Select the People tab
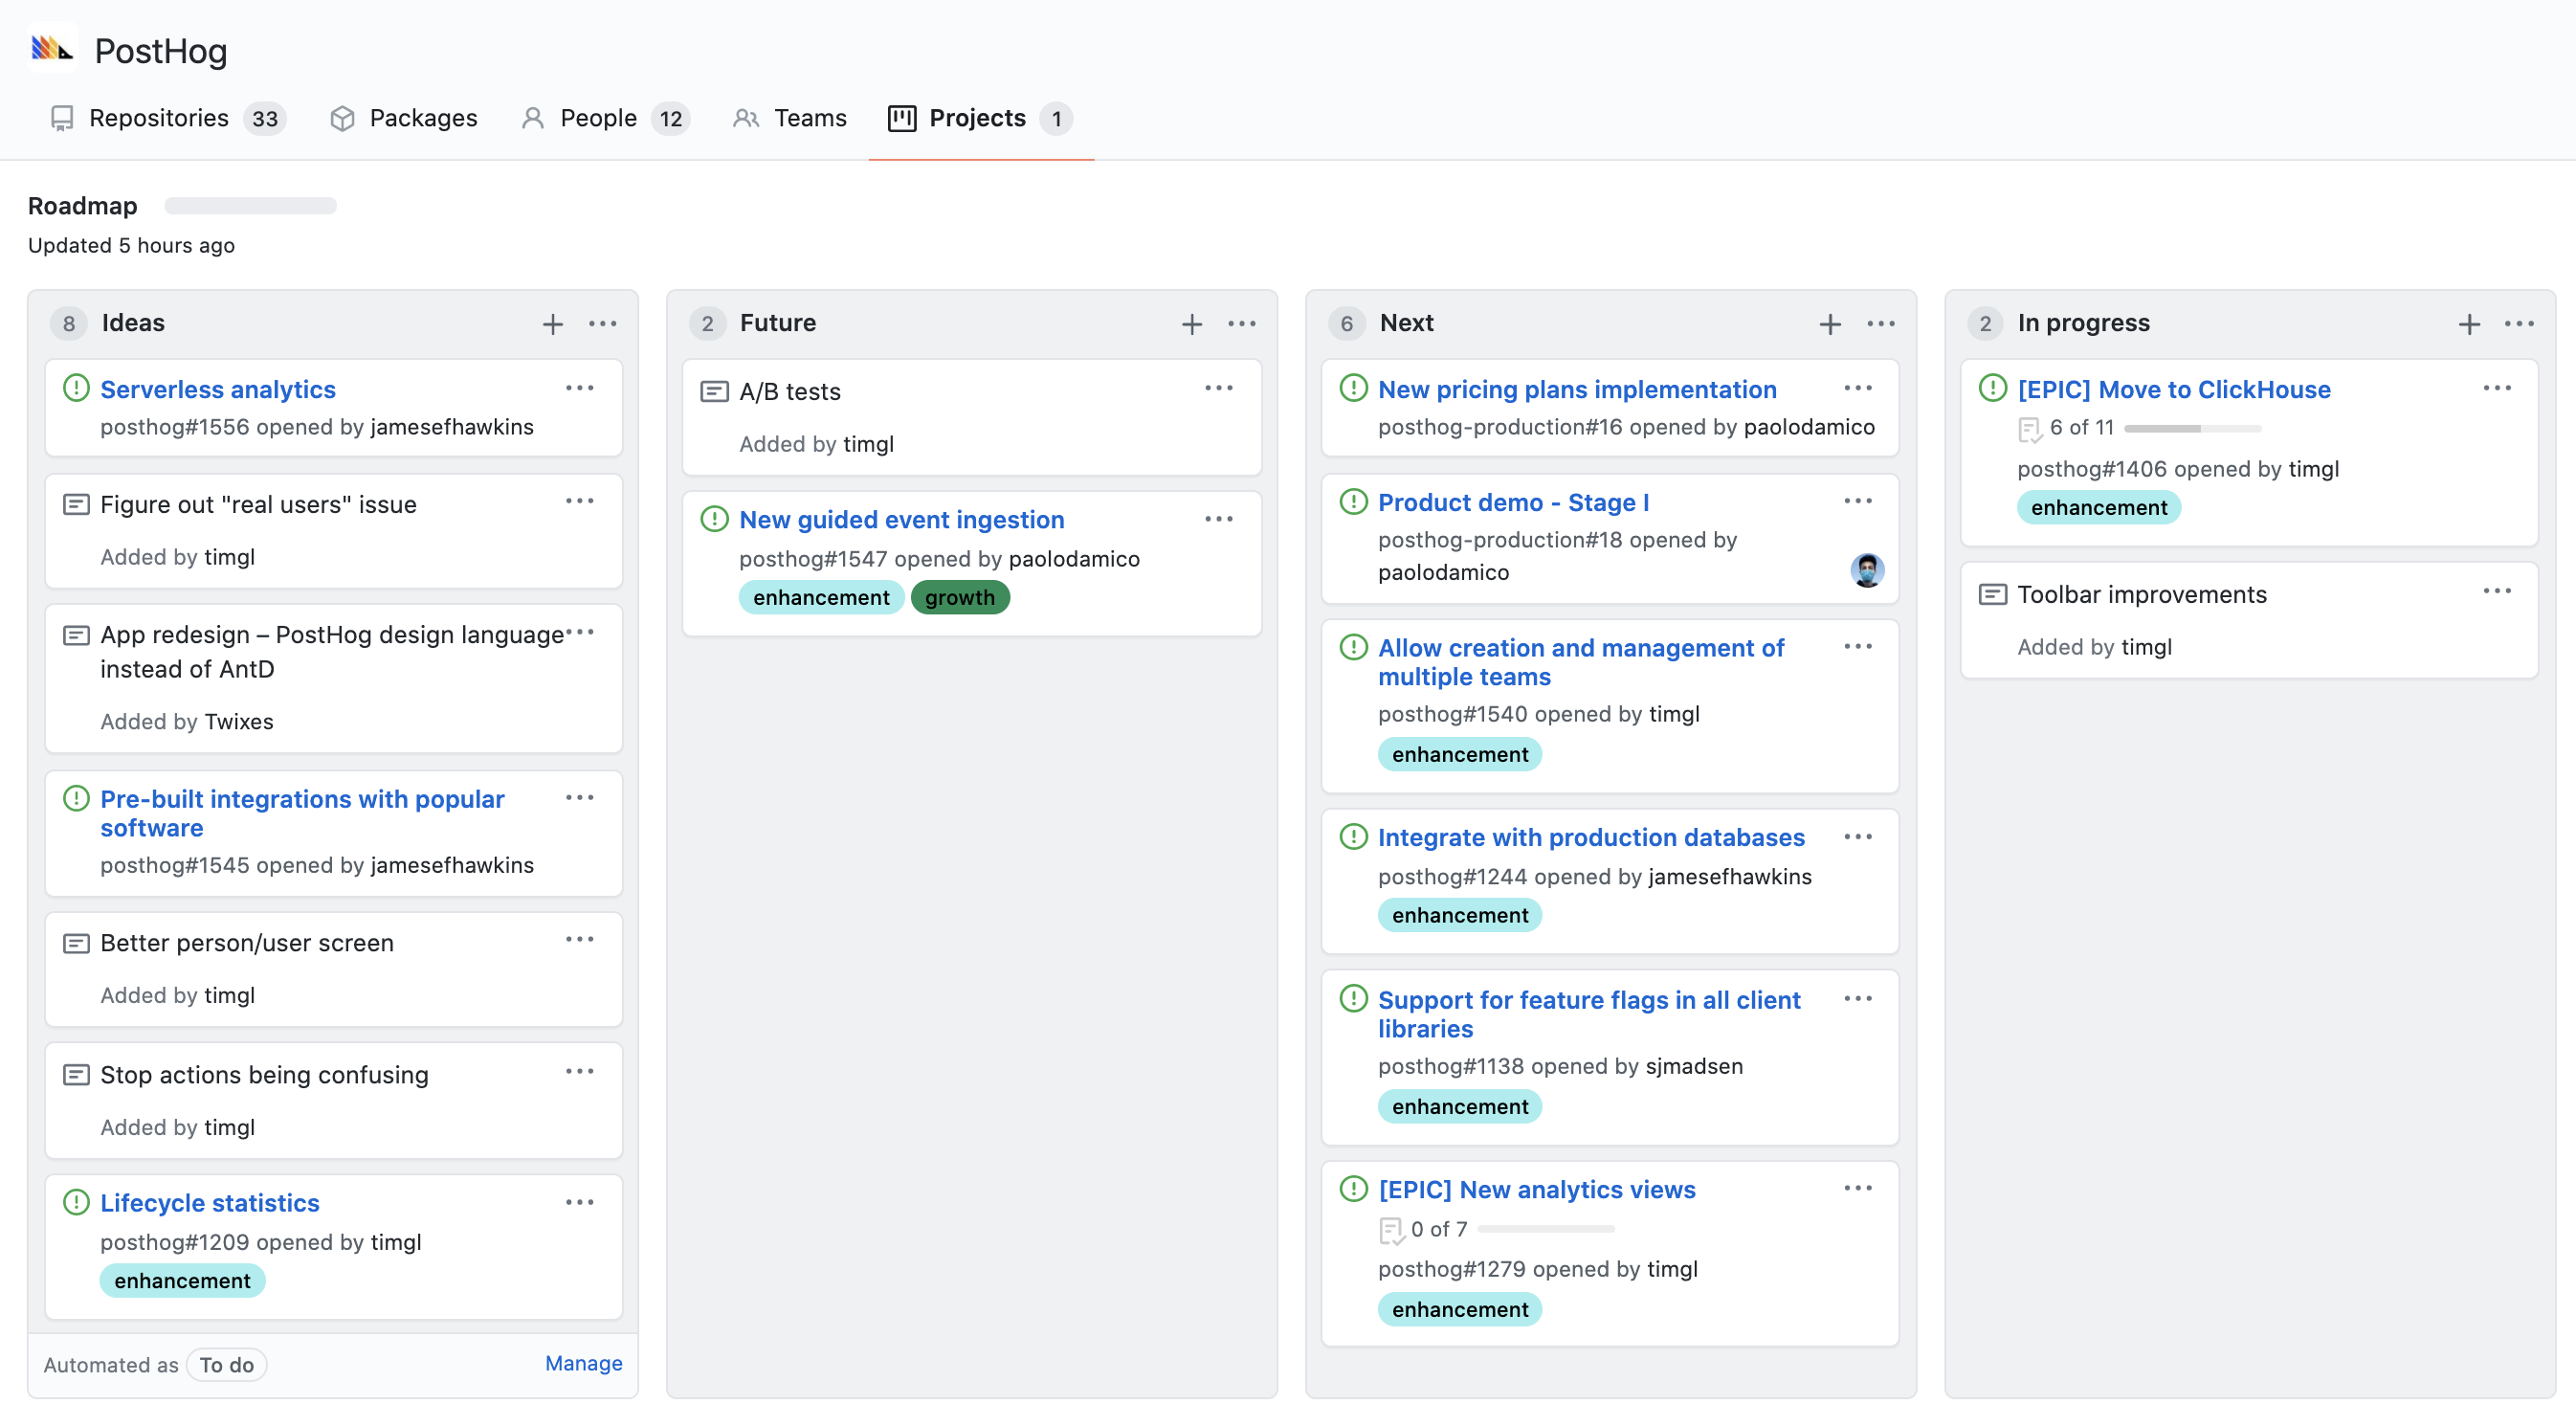This screenshot has height=1426, width=2576. click(x=599, y=118)
